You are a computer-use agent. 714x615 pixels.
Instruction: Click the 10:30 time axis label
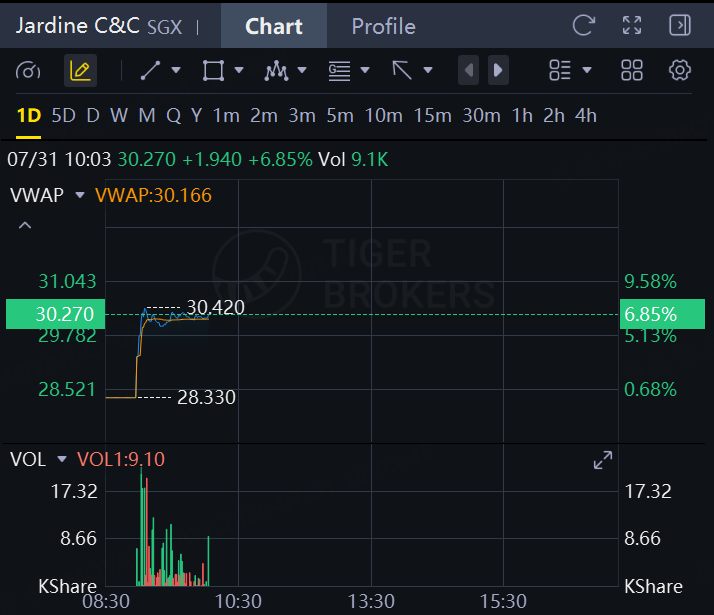point(238,601)
